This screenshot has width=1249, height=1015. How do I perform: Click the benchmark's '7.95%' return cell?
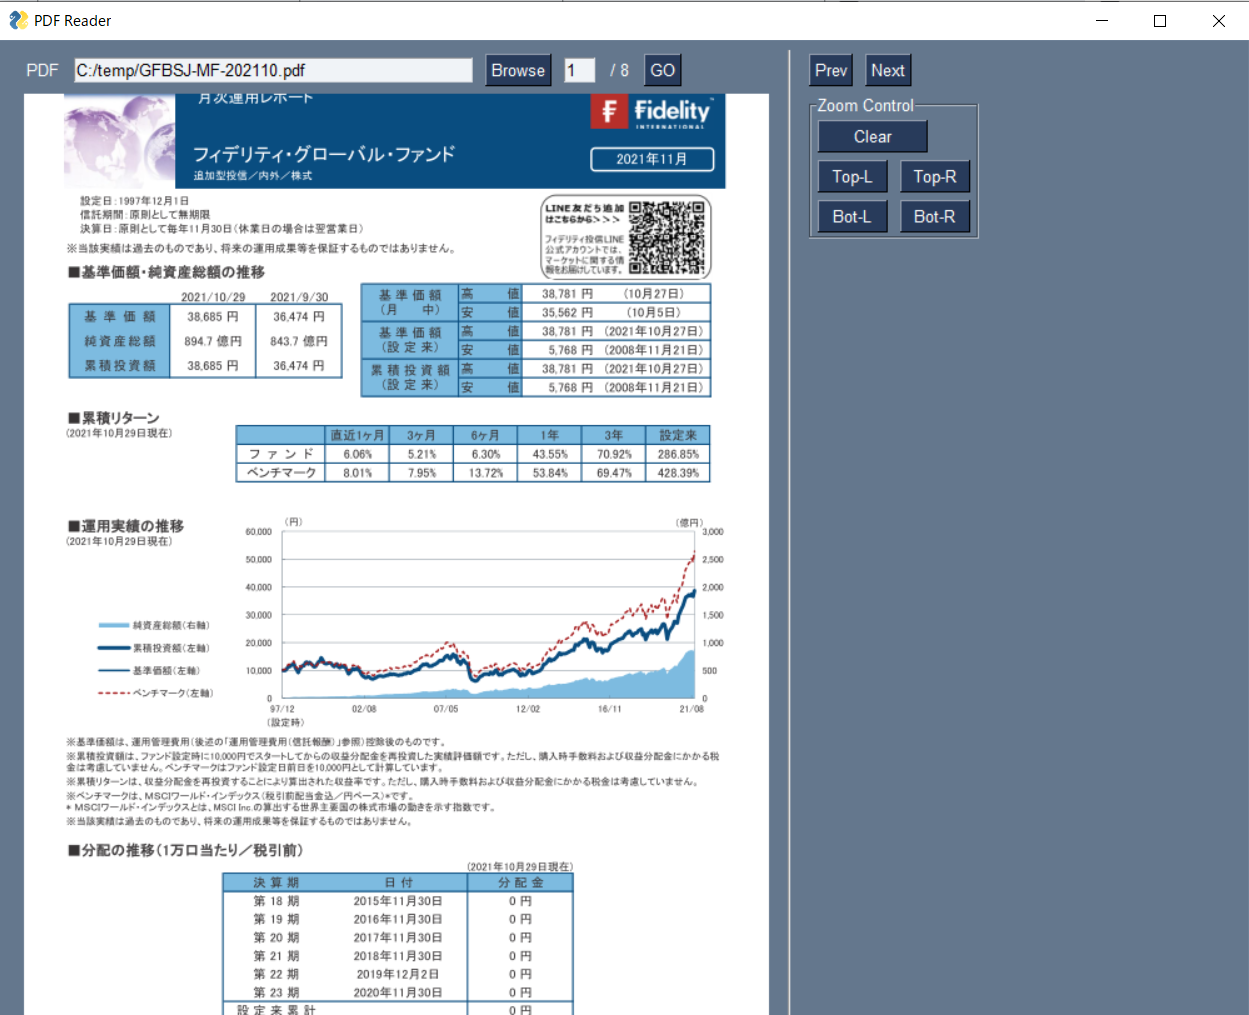pos(422,473)
